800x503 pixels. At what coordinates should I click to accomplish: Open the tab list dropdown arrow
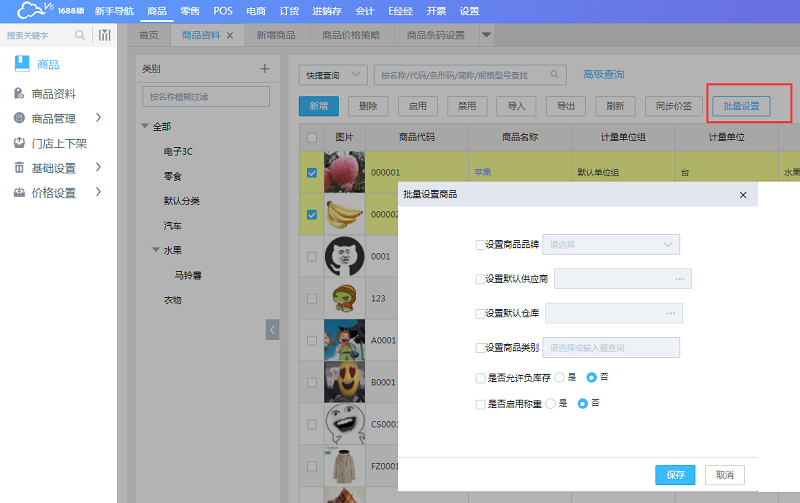tap(487, 35)
